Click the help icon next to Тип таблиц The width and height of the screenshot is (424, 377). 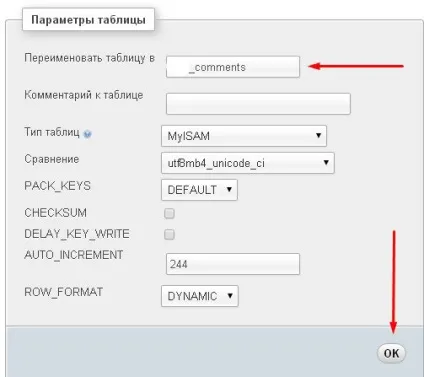(87, 134)
